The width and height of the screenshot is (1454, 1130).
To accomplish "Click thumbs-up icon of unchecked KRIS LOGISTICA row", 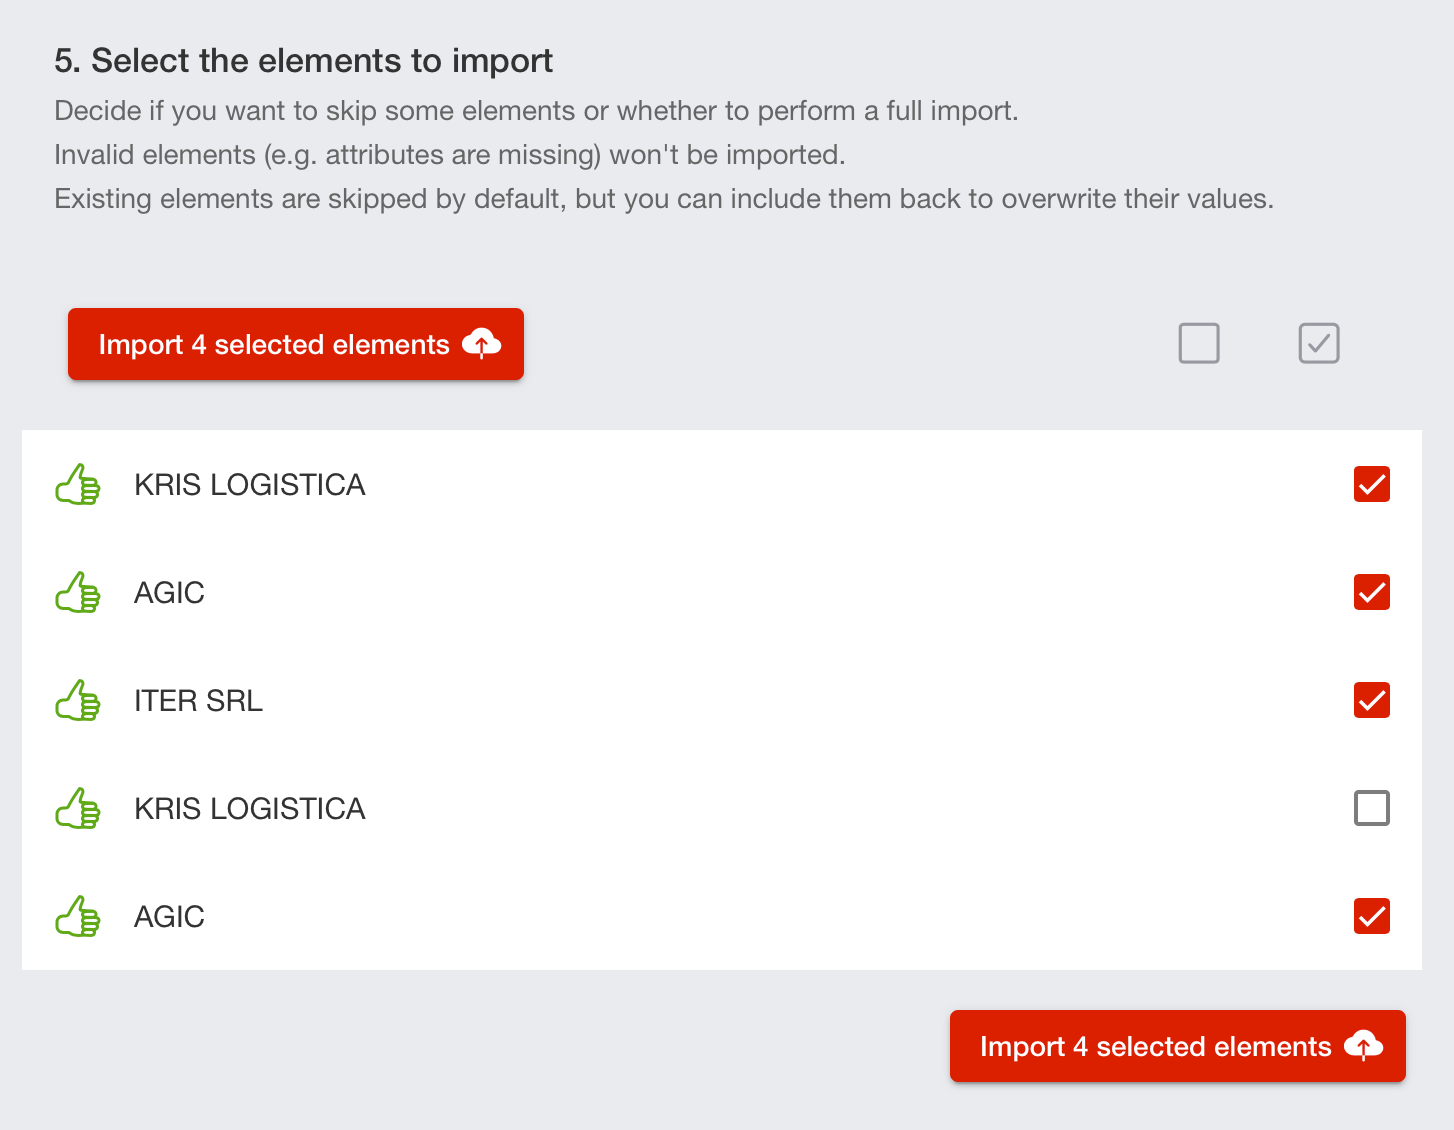I will point(78,809).
